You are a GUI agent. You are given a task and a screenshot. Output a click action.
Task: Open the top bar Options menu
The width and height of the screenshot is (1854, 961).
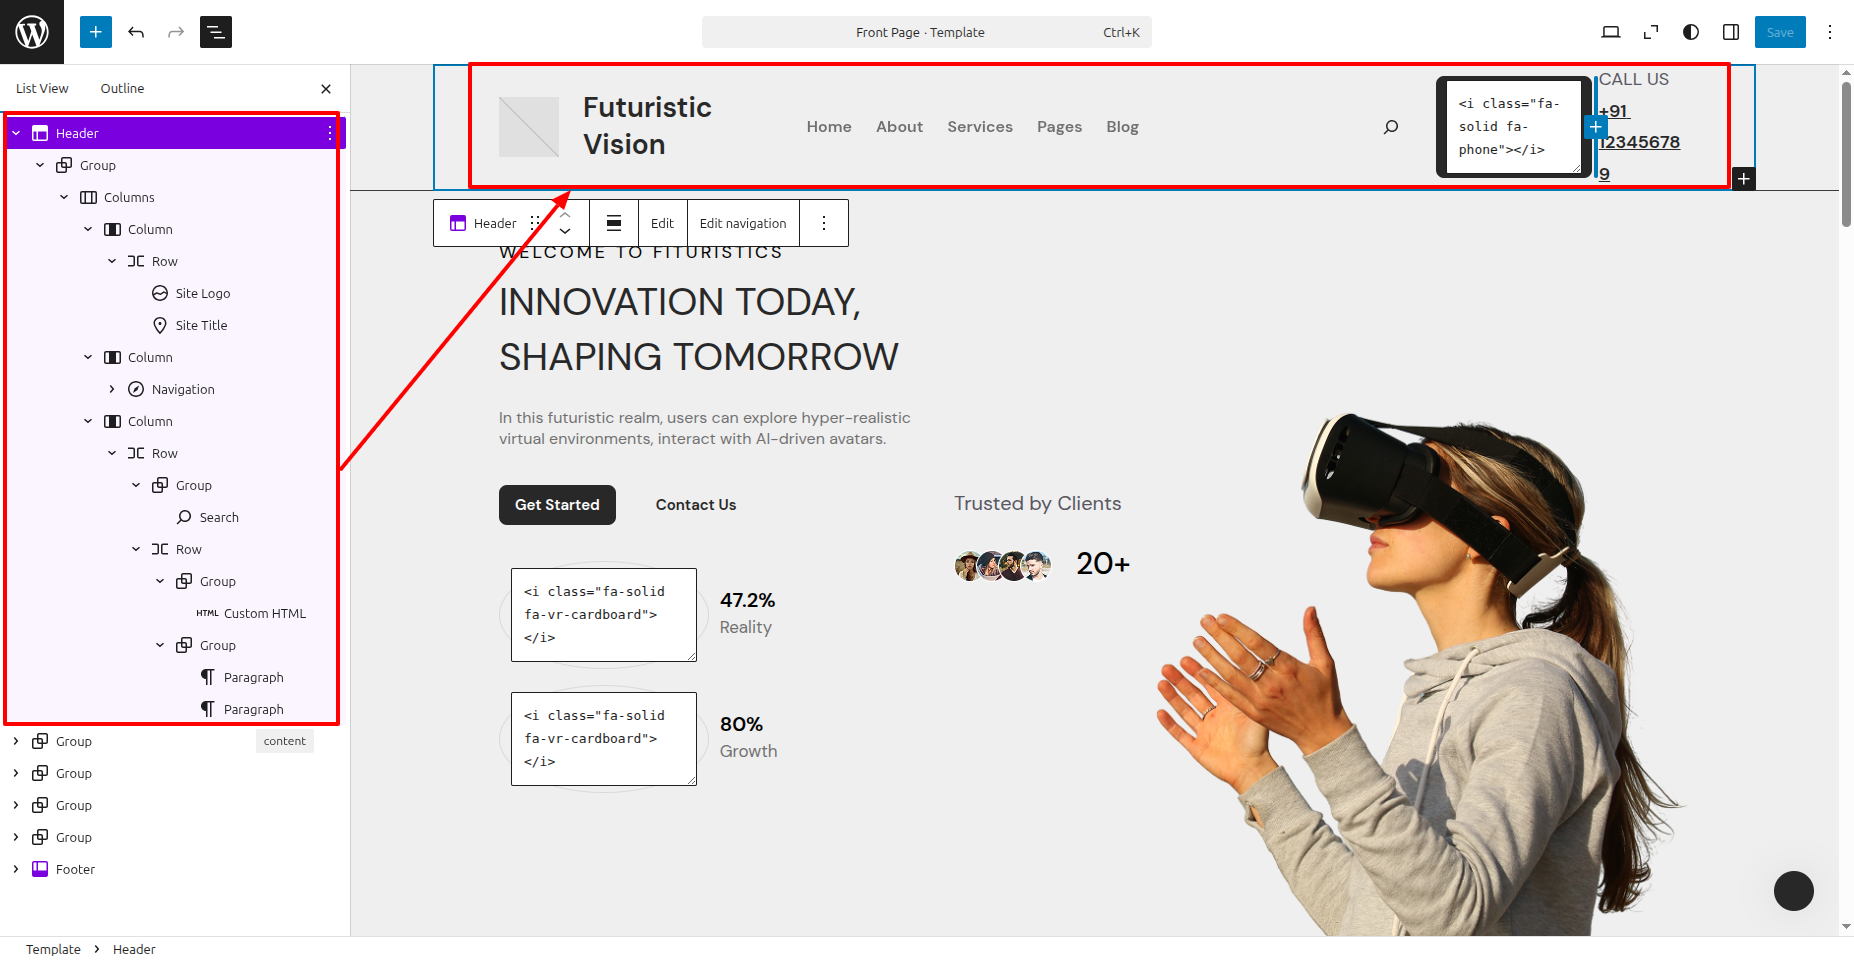pyautogui.click(x=1830, y=32)
